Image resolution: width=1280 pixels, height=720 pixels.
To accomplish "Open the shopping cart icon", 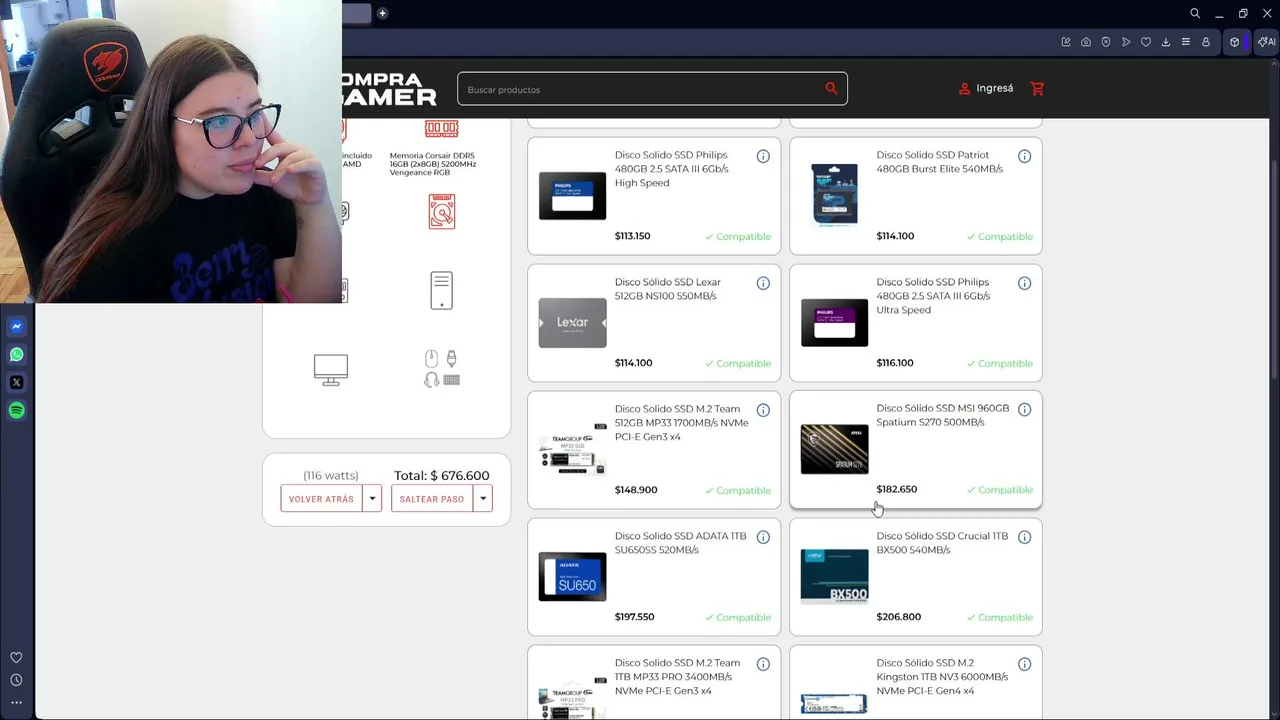I will pos(1037,88).
